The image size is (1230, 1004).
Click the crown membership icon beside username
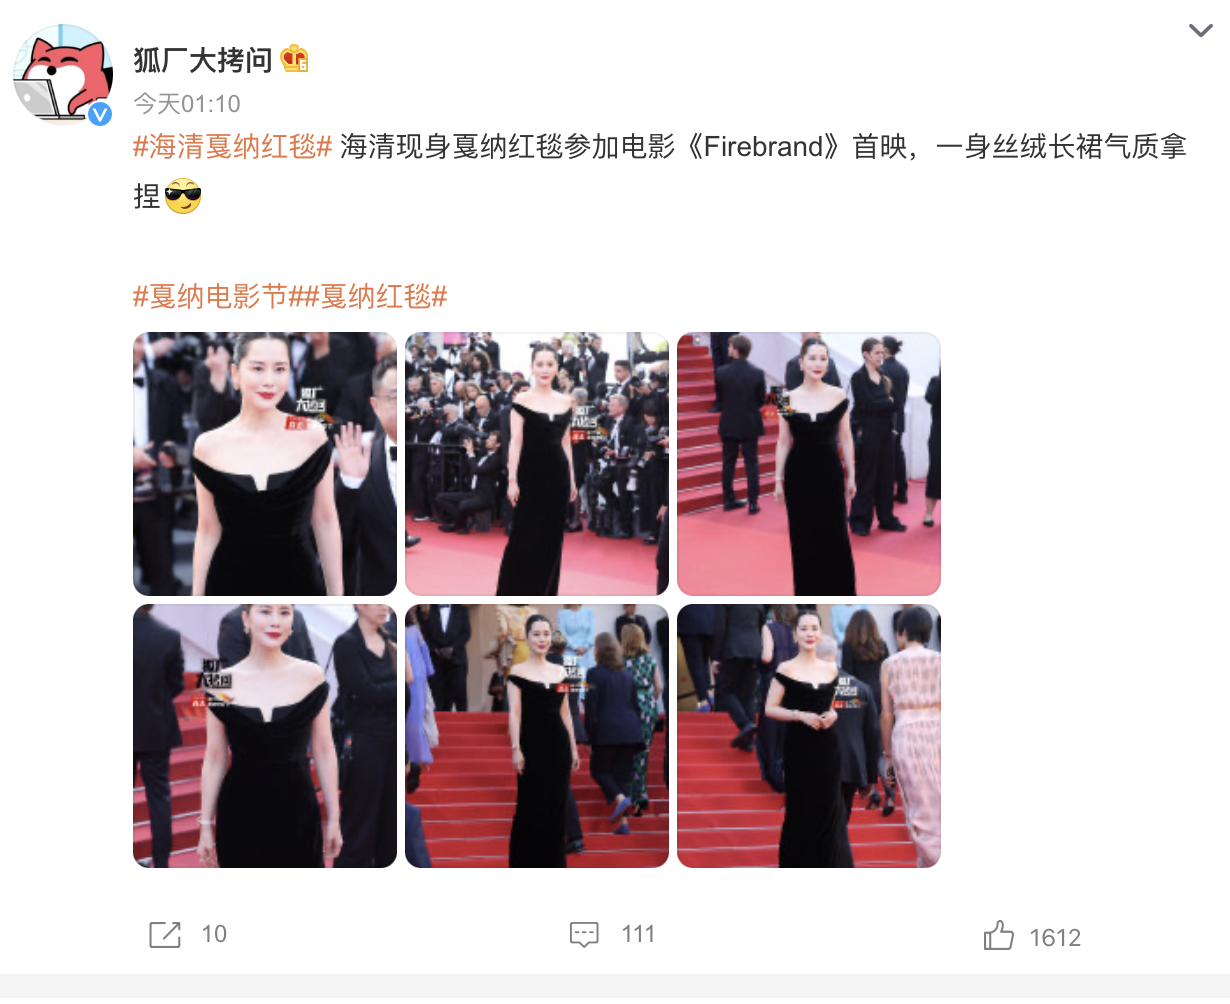point(294,59)
